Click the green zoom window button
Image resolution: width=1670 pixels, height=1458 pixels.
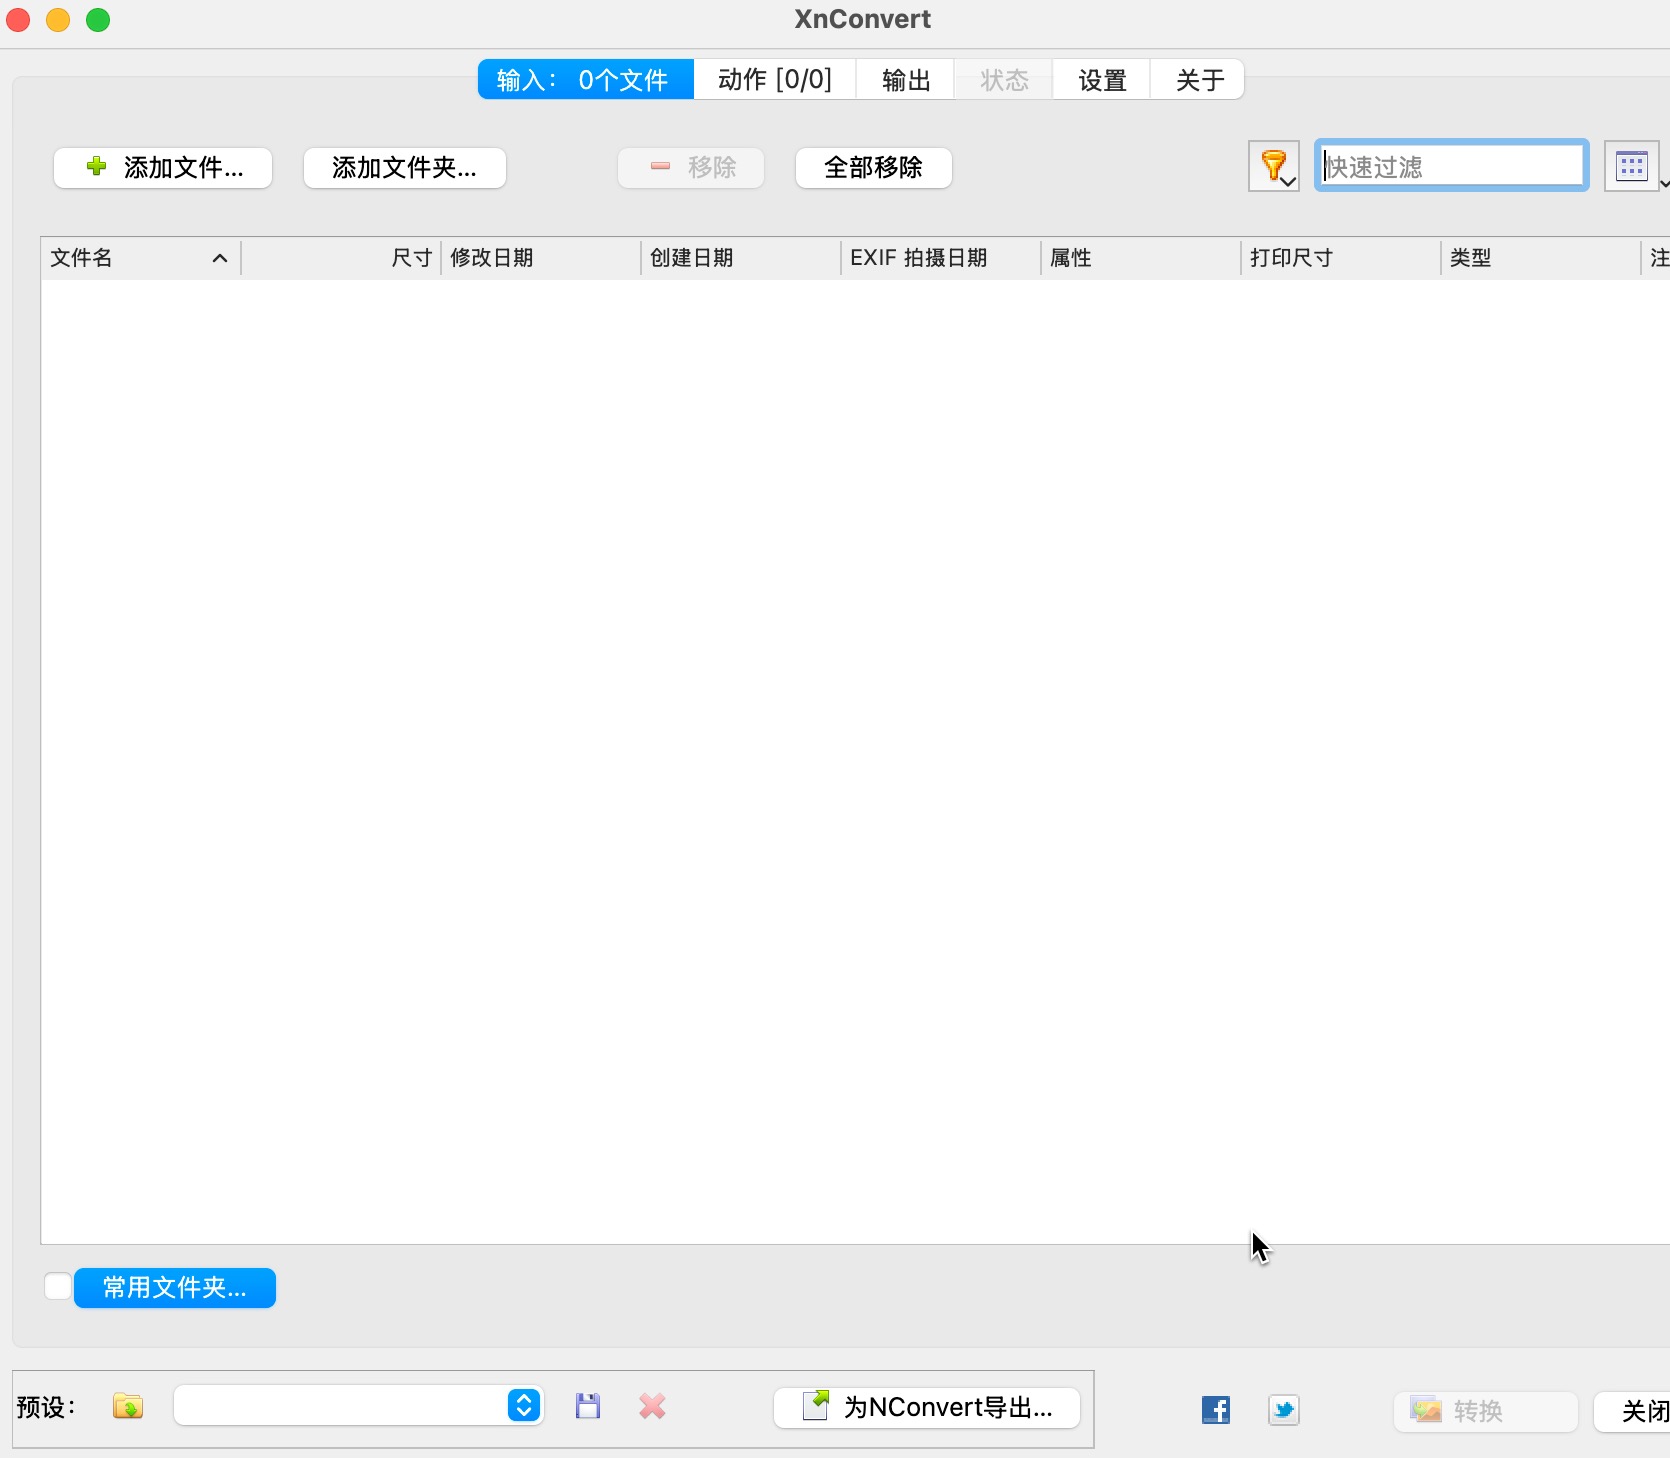tap(98, 20)
